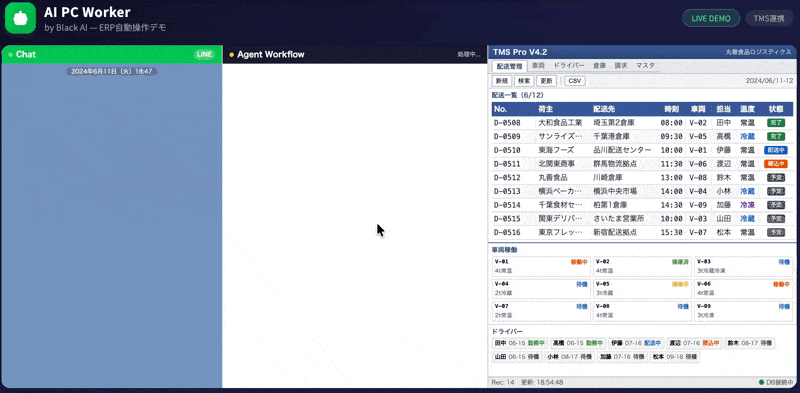Open the マスタ tab
This screenshot has height=393, width=800.
pyautogui.click(x=645, y=66)
